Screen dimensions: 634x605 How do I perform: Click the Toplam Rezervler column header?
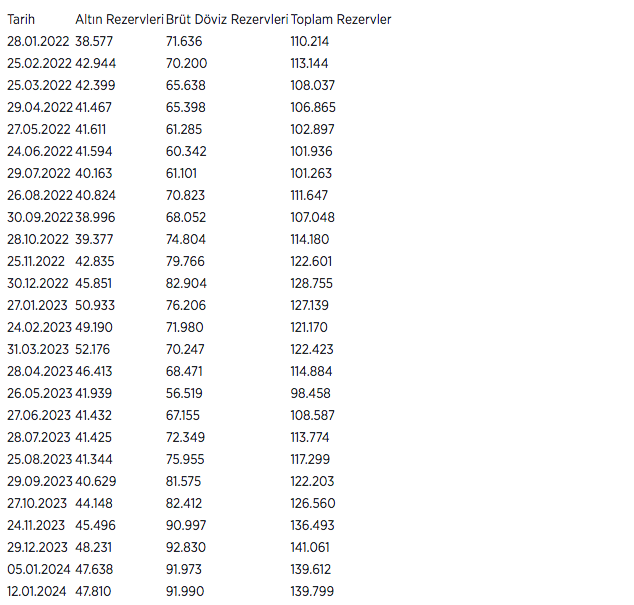pos(341,19)
